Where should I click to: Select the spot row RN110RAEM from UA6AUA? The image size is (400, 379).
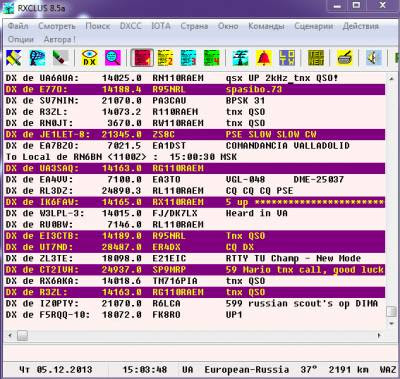195,78
